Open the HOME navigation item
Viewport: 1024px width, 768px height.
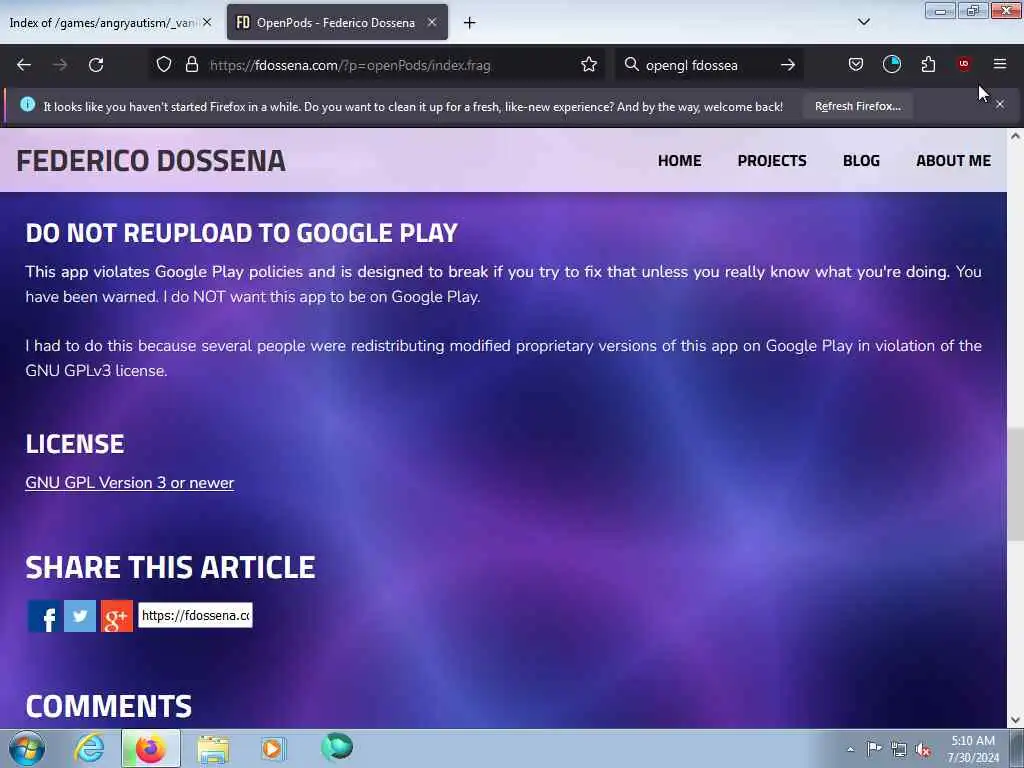coord(679,161)
